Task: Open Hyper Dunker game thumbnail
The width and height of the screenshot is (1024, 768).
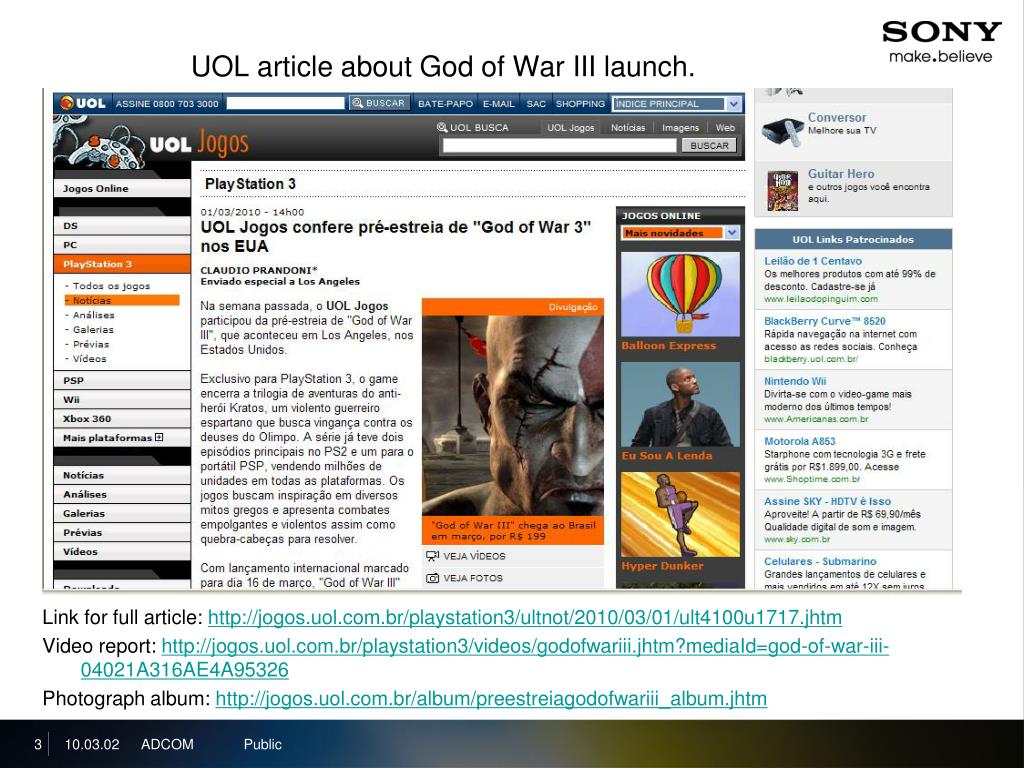Action: [x=680, y=515]
